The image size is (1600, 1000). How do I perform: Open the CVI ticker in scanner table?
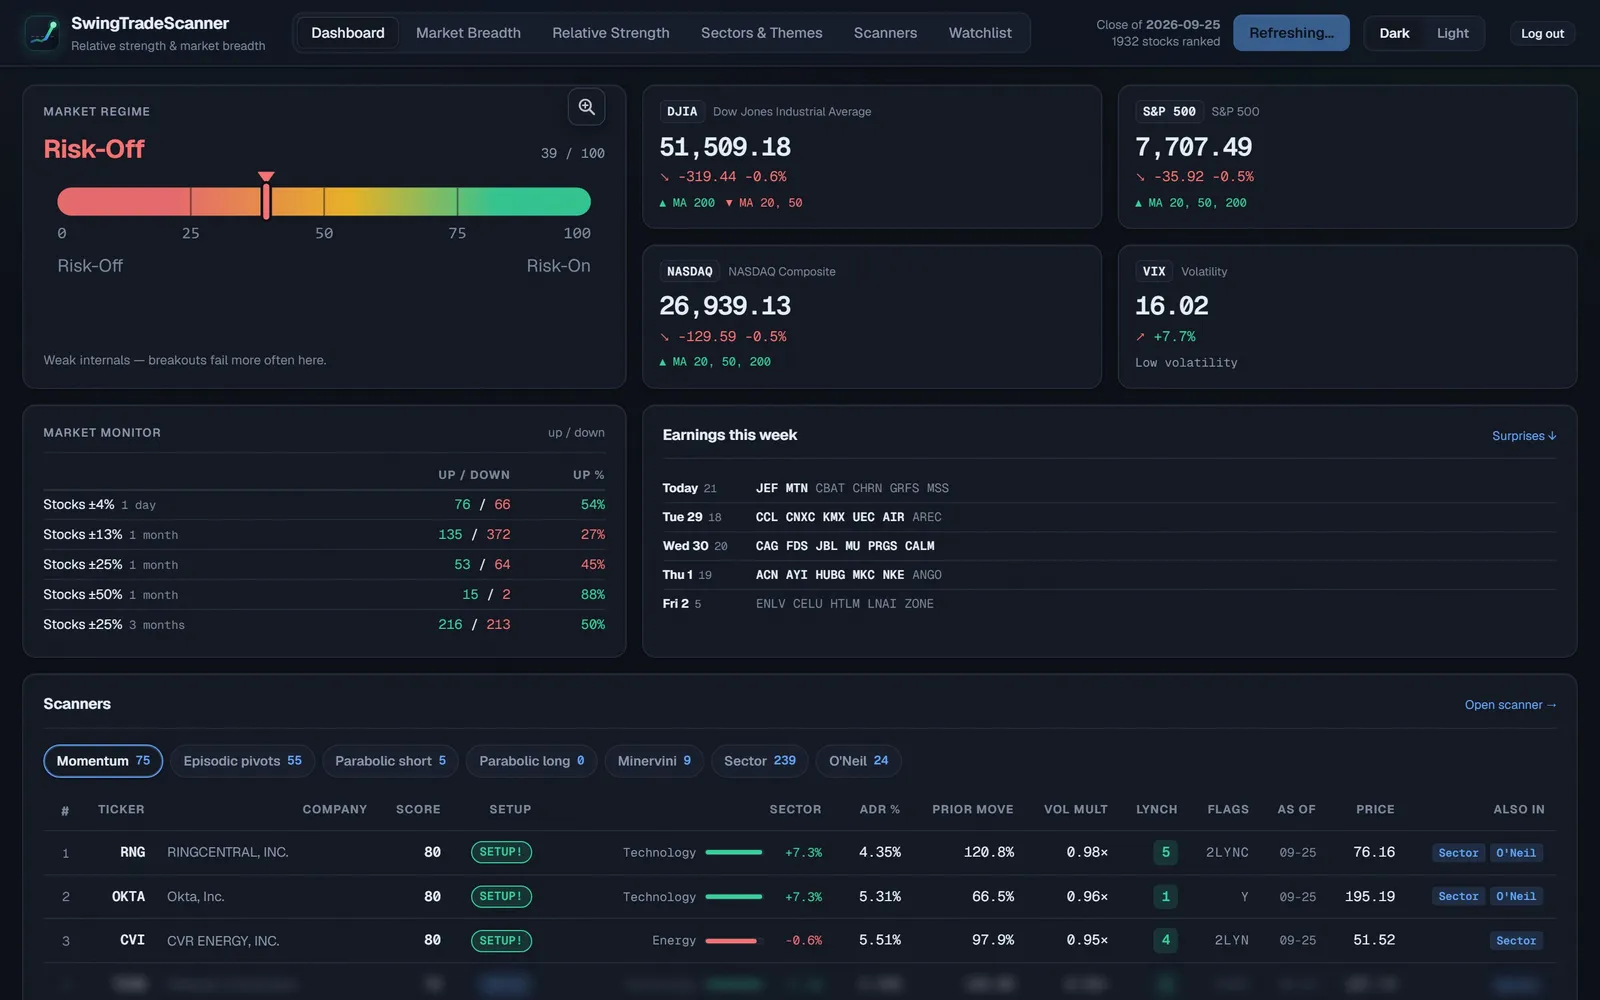(x=133, y=941)
